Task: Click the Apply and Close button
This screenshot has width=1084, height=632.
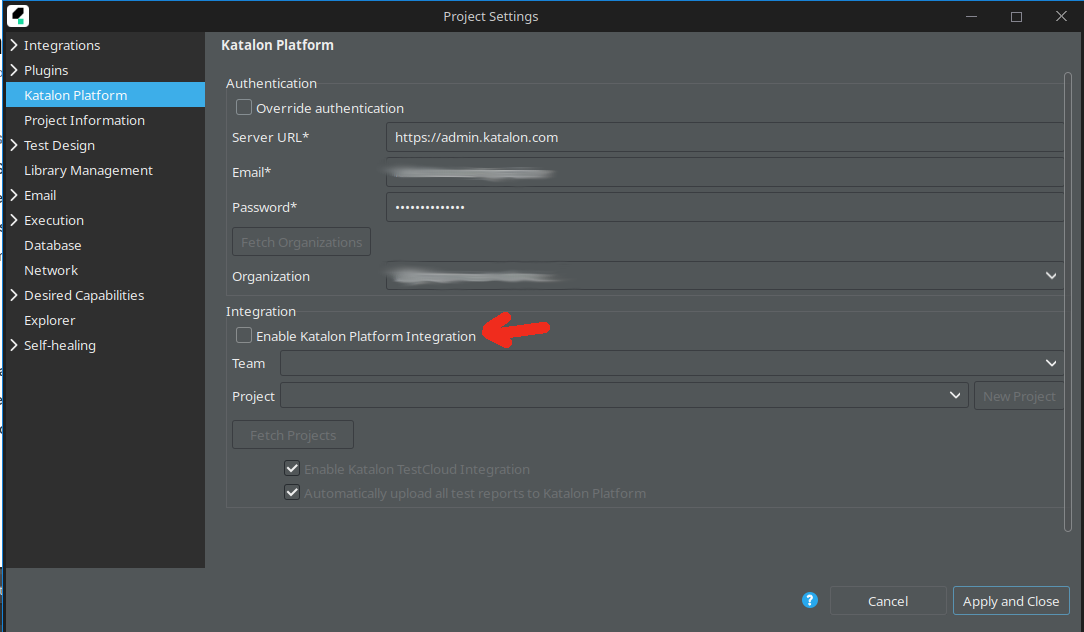Action: [x=1011, y=600]
